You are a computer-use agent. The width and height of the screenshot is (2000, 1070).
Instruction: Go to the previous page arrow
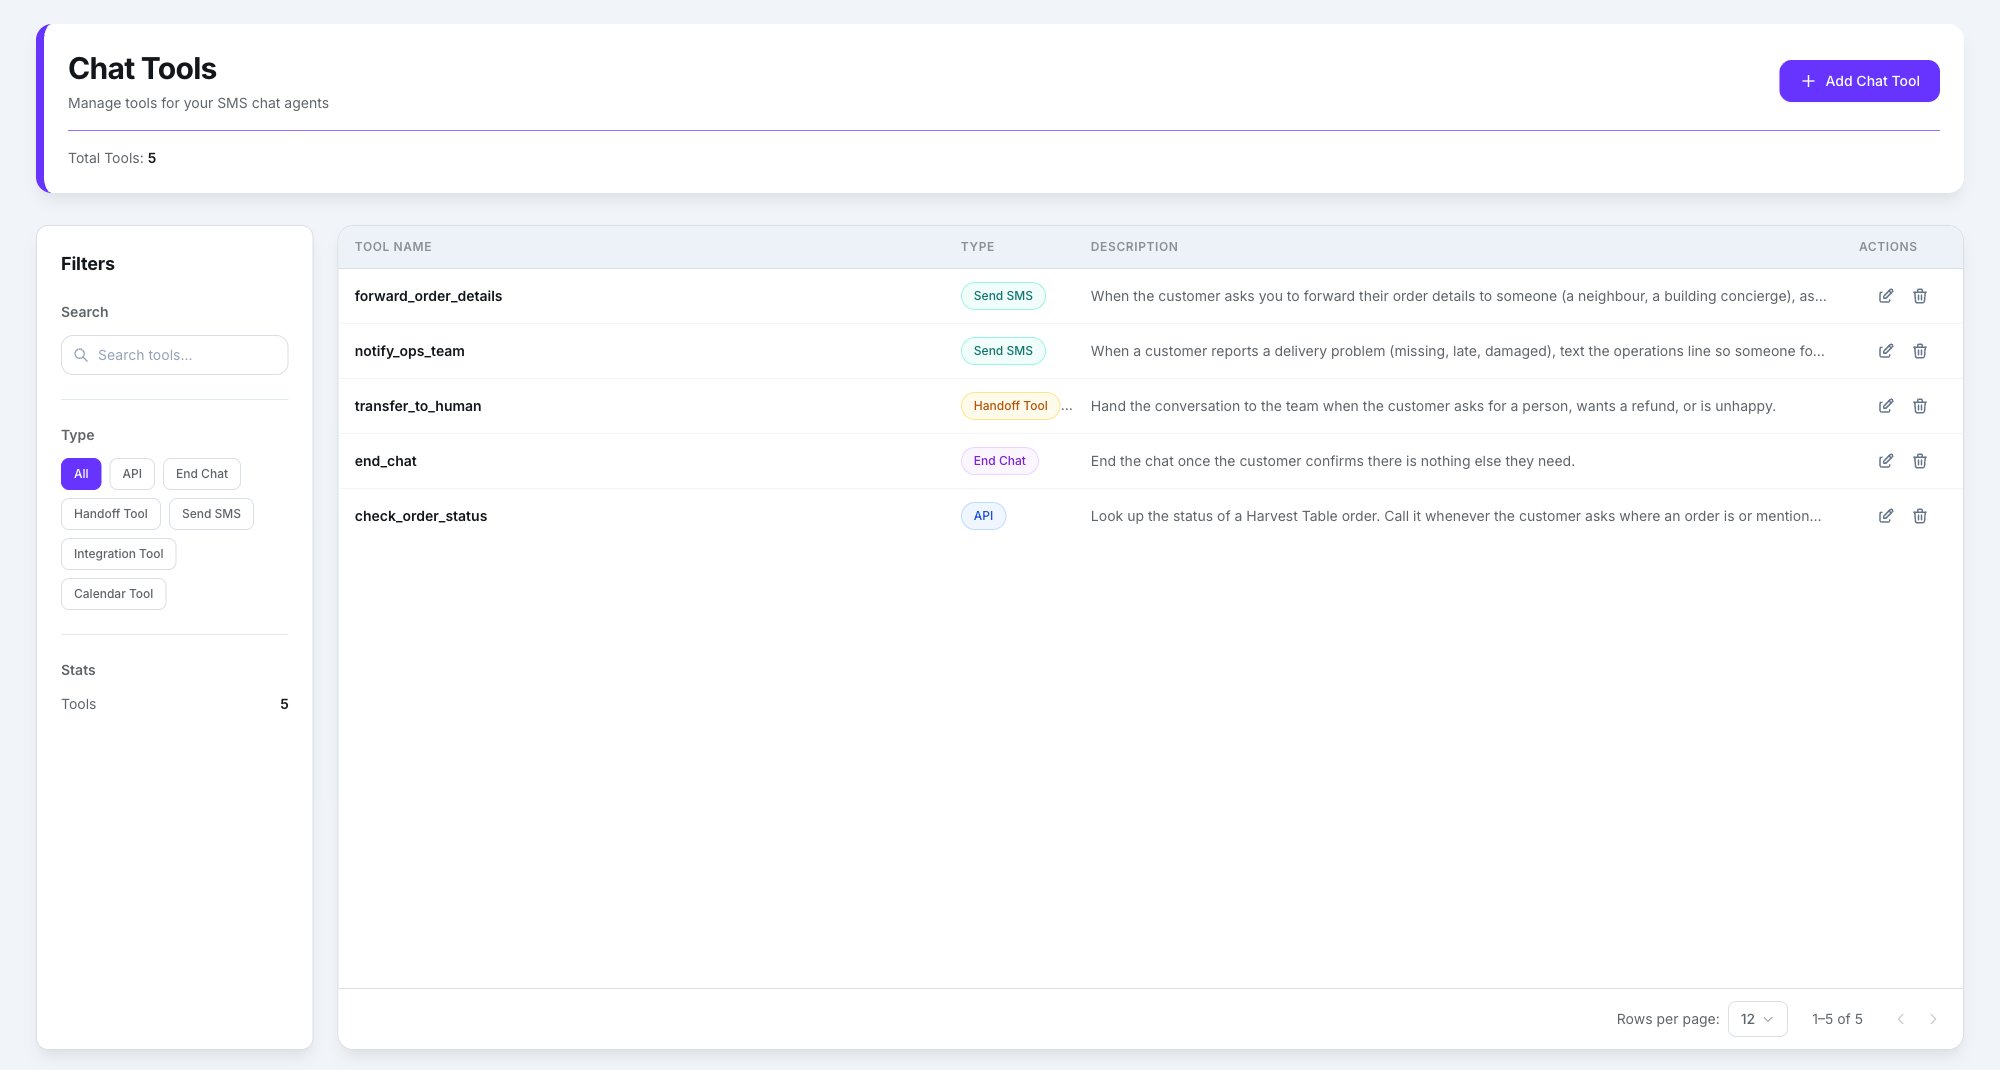click(1901, 1019)
